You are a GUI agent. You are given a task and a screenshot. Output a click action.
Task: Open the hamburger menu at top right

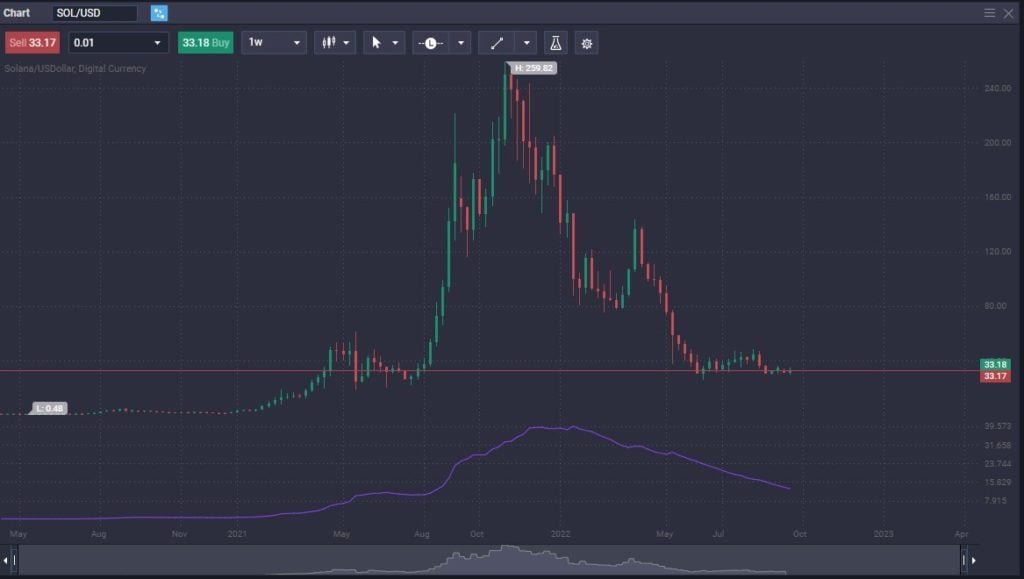point(990,13)
